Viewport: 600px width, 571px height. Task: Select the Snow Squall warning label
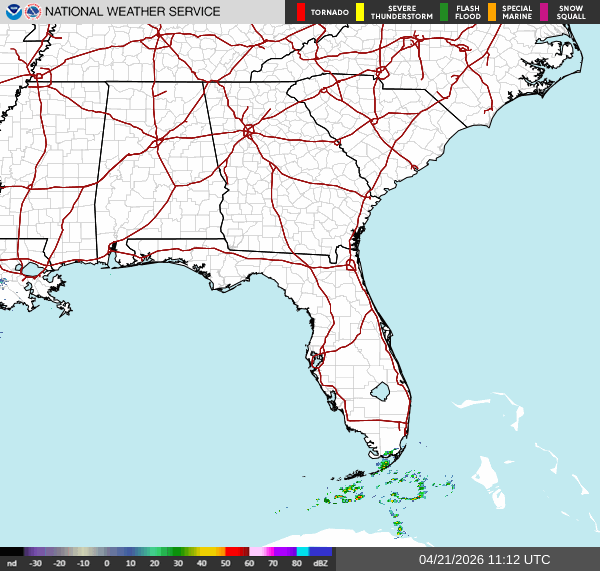tap(572, 12)
